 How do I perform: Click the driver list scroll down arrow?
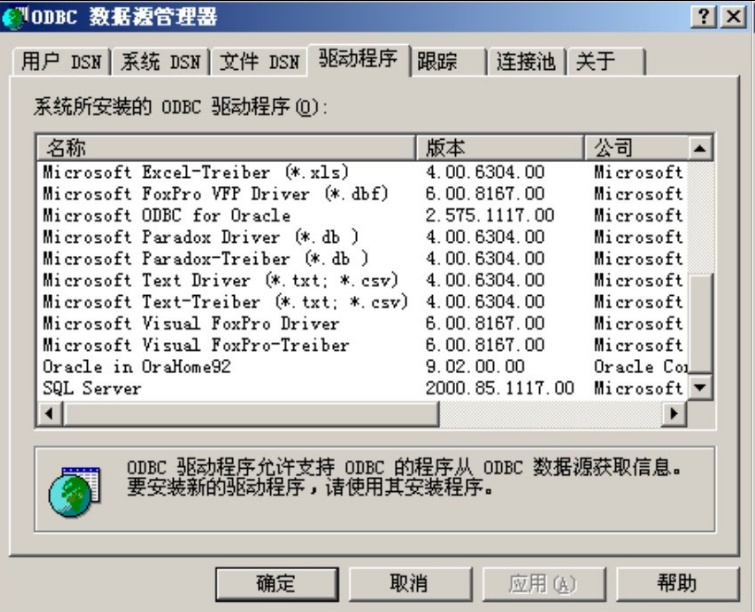tap(700, 387)
